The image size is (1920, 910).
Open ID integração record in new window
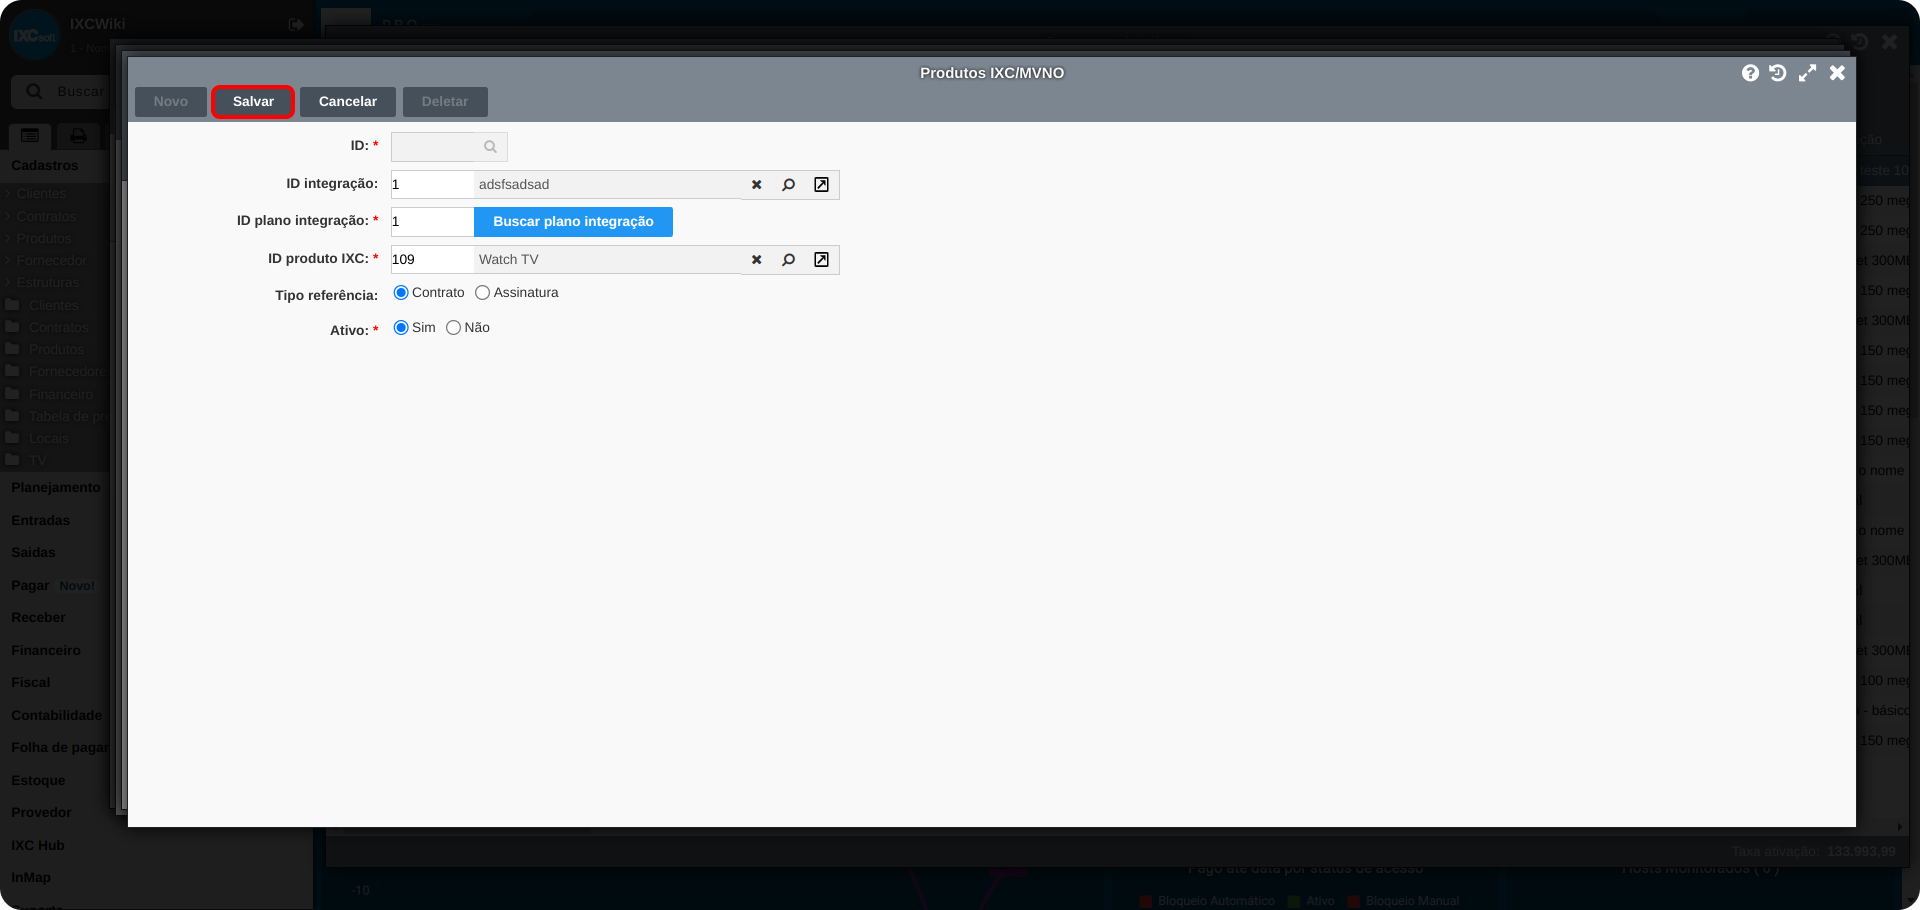pyautogui.click(x=821, y=185)
